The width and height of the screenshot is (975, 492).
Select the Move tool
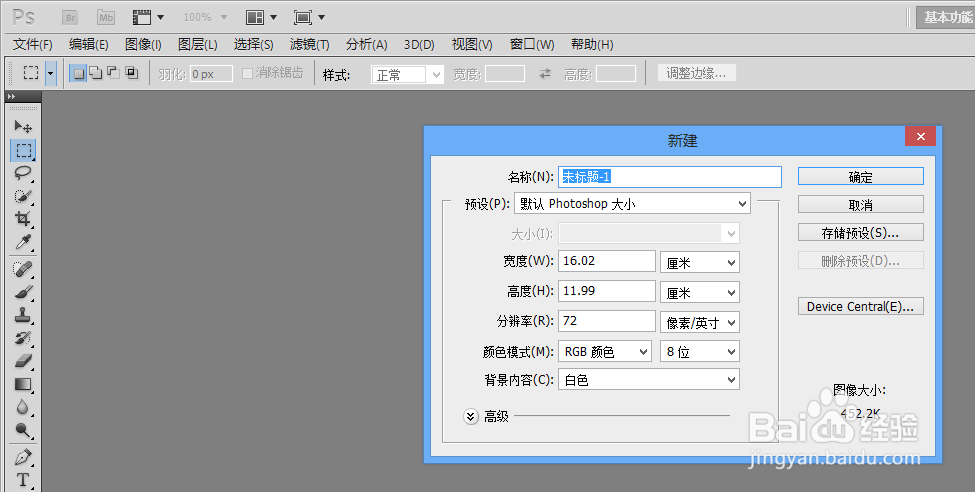23,126
